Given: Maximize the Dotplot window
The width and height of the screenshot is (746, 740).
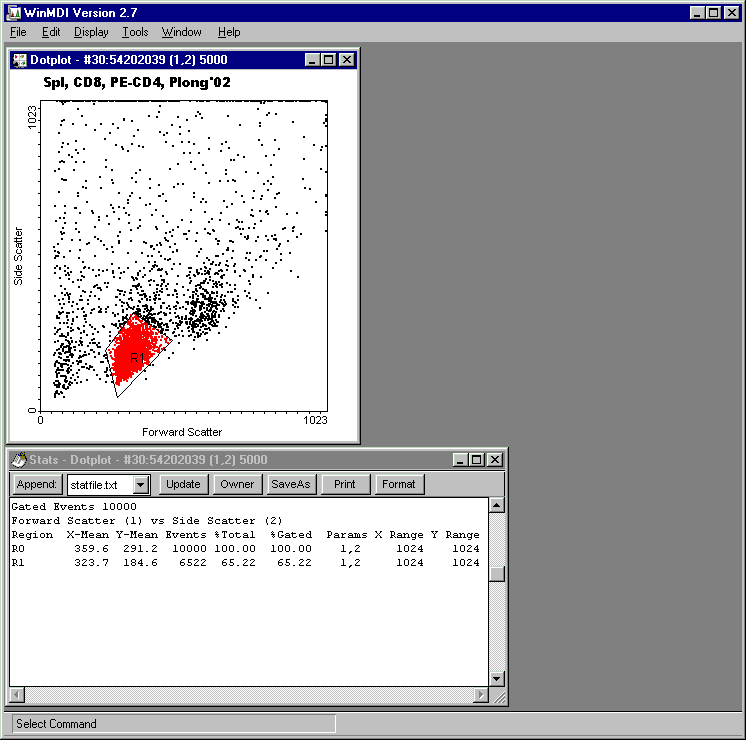Looking at the screenshot, I should point(329,60).
